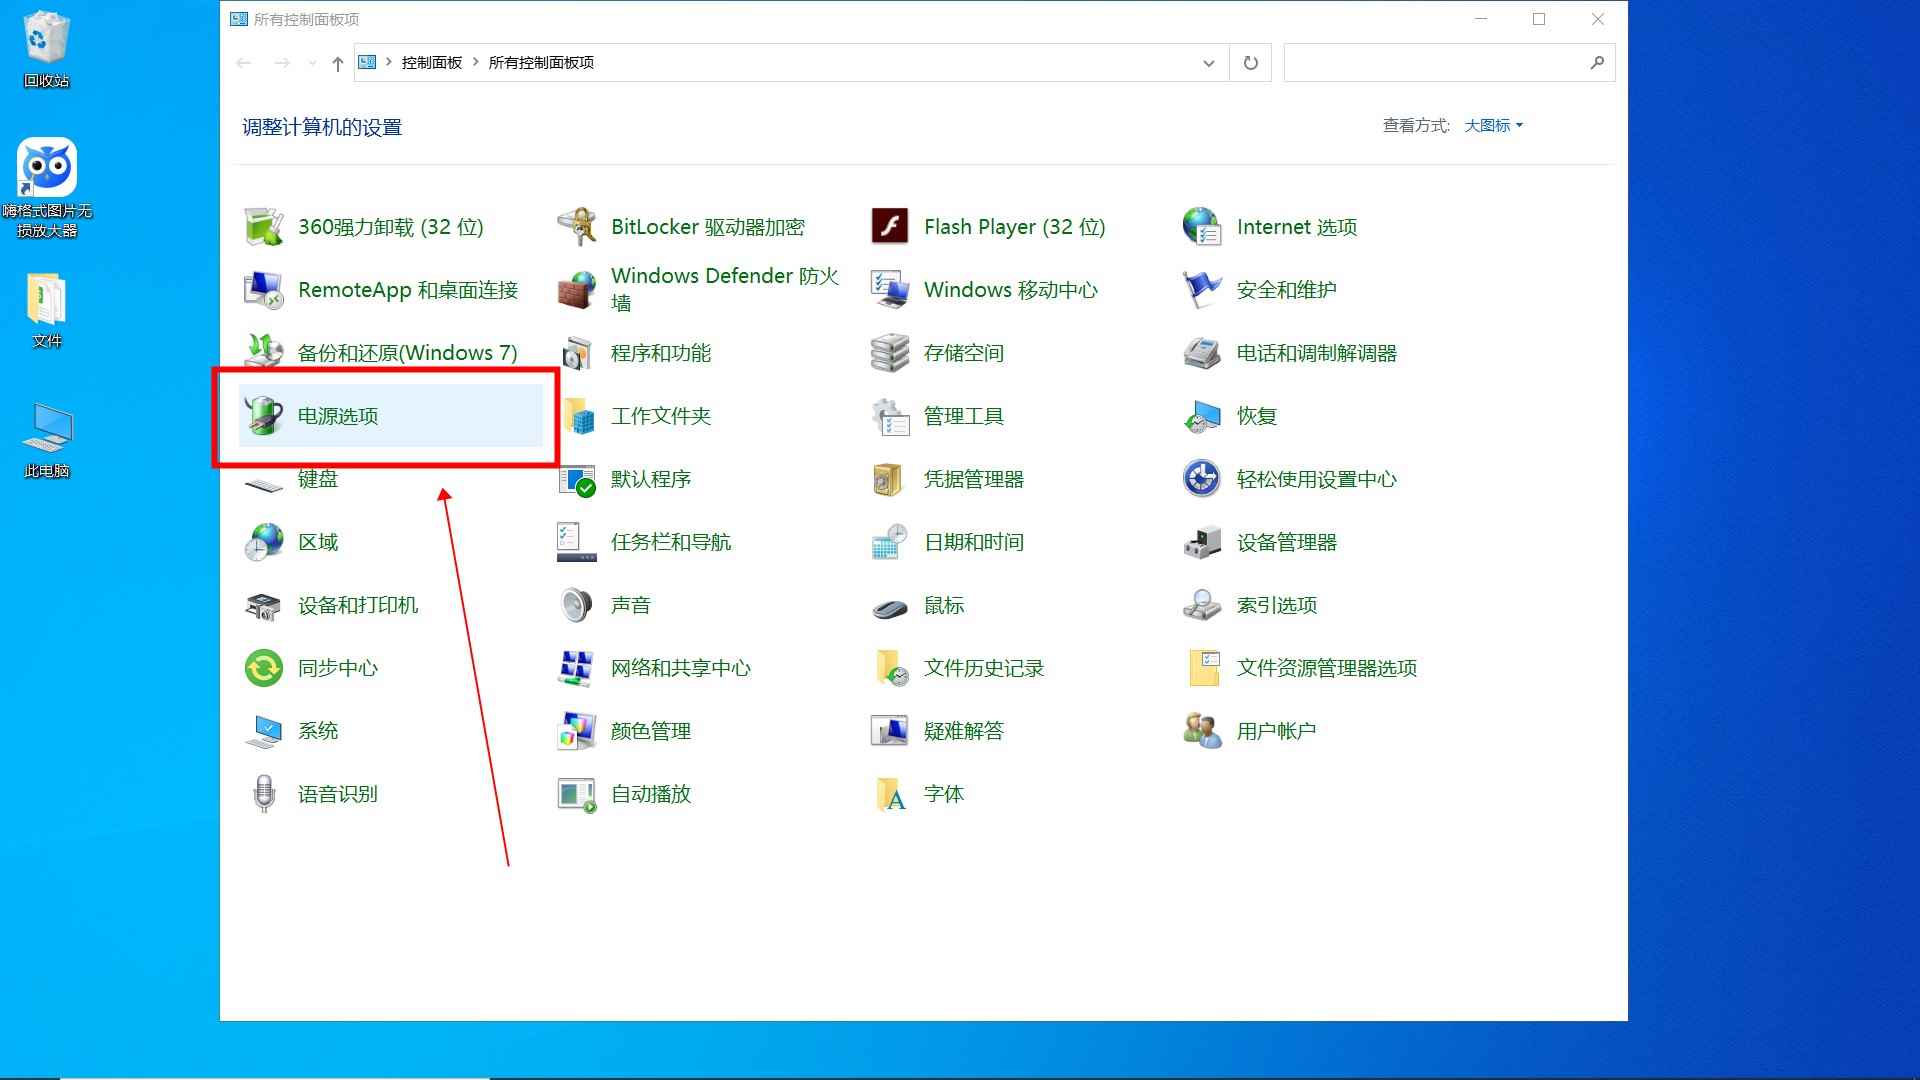Open the 字体 fonts folder icon
The image size is (1920, 1080).
coord(890,794)
